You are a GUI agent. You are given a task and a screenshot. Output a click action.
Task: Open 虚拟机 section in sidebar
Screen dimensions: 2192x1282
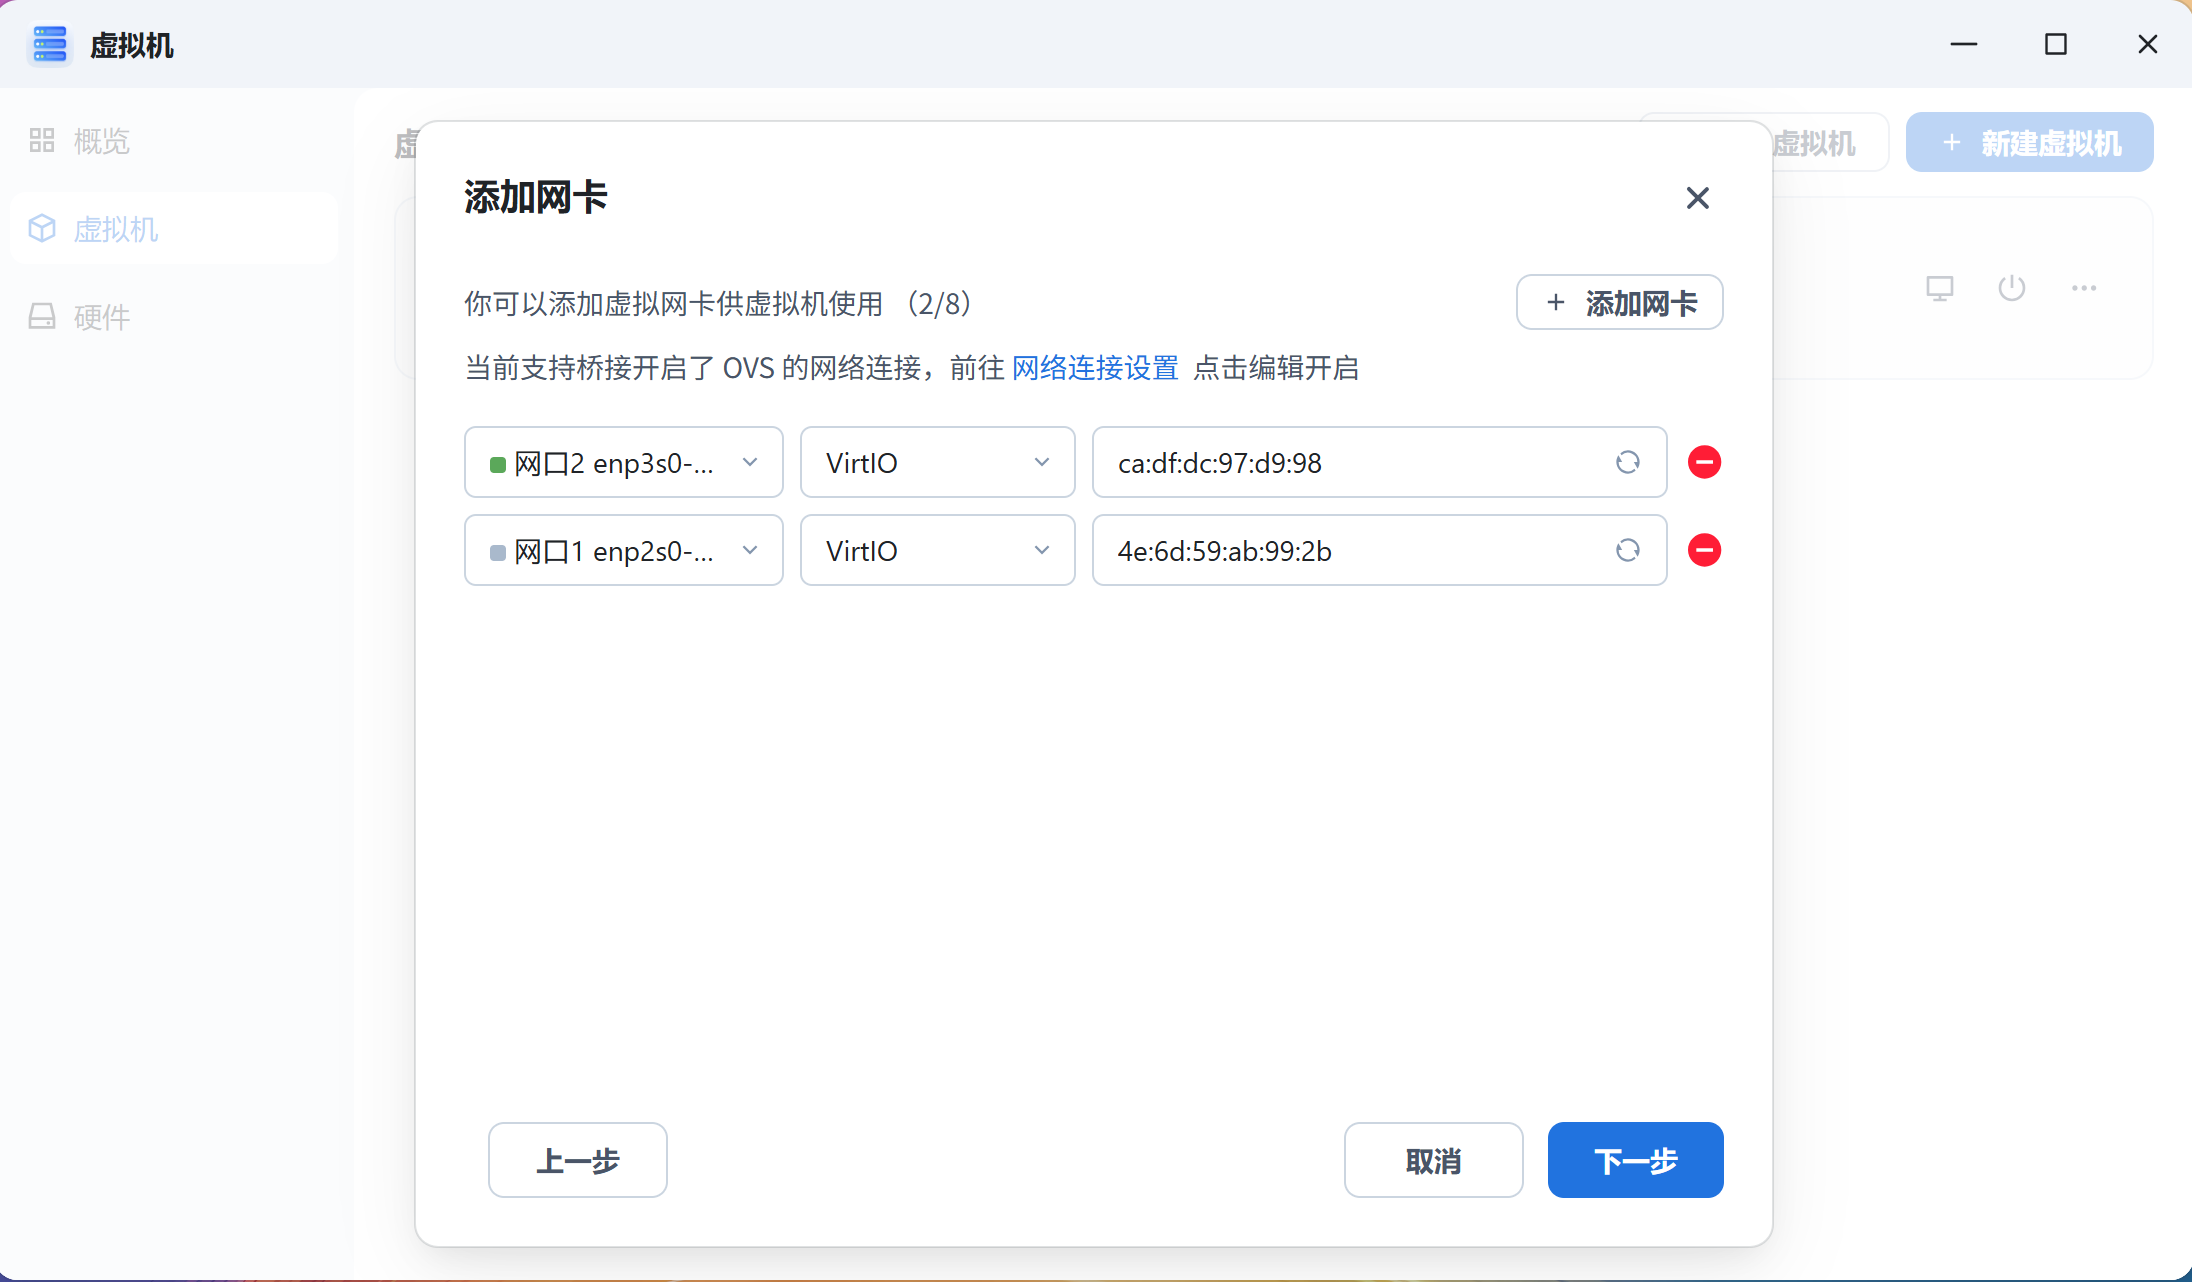tap(115, 229)
